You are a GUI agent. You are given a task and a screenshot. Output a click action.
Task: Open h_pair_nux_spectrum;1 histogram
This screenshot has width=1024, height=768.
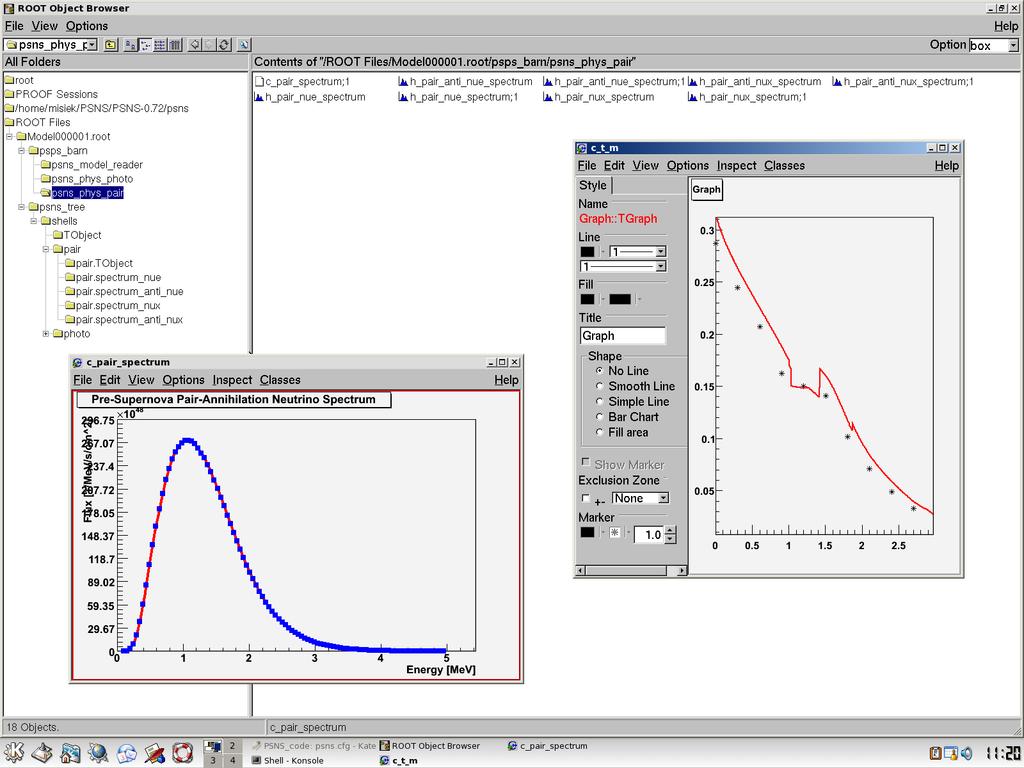click(x=748, y=97)
